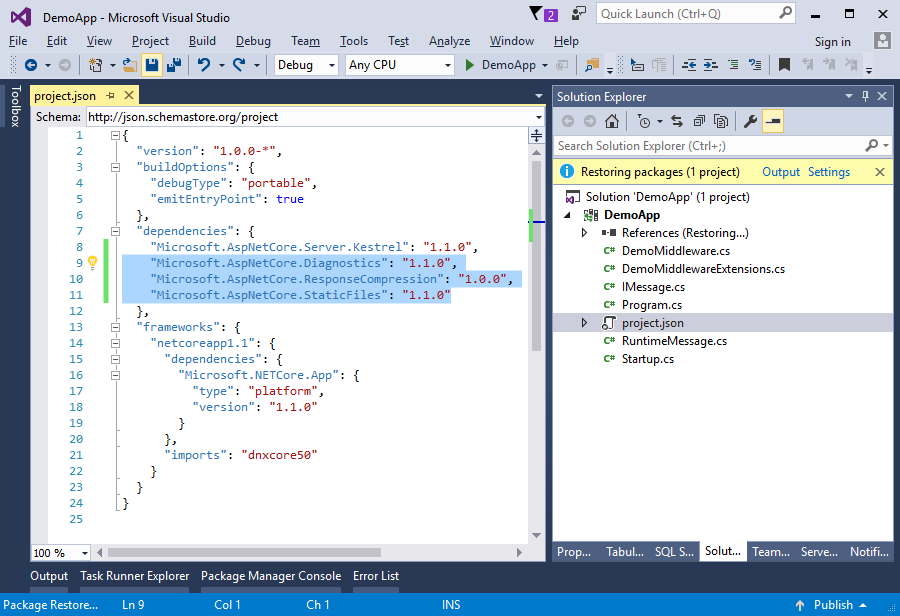Click the editor vertical scrollbar thumb
Image resolution: width=900 pixels, height=616 pixels.
pos(537,255)
